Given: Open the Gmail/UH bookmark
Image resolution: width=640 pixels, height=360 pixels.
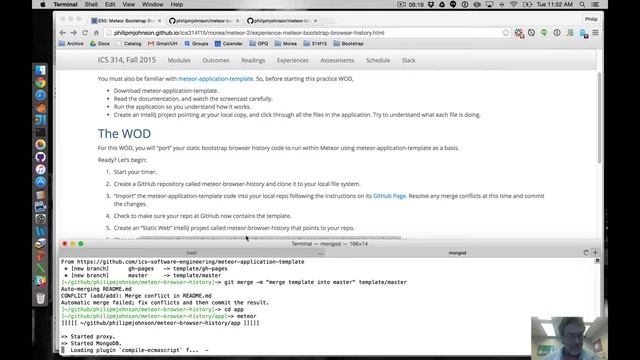Looking at the screenshot, I should coord(162,43).
